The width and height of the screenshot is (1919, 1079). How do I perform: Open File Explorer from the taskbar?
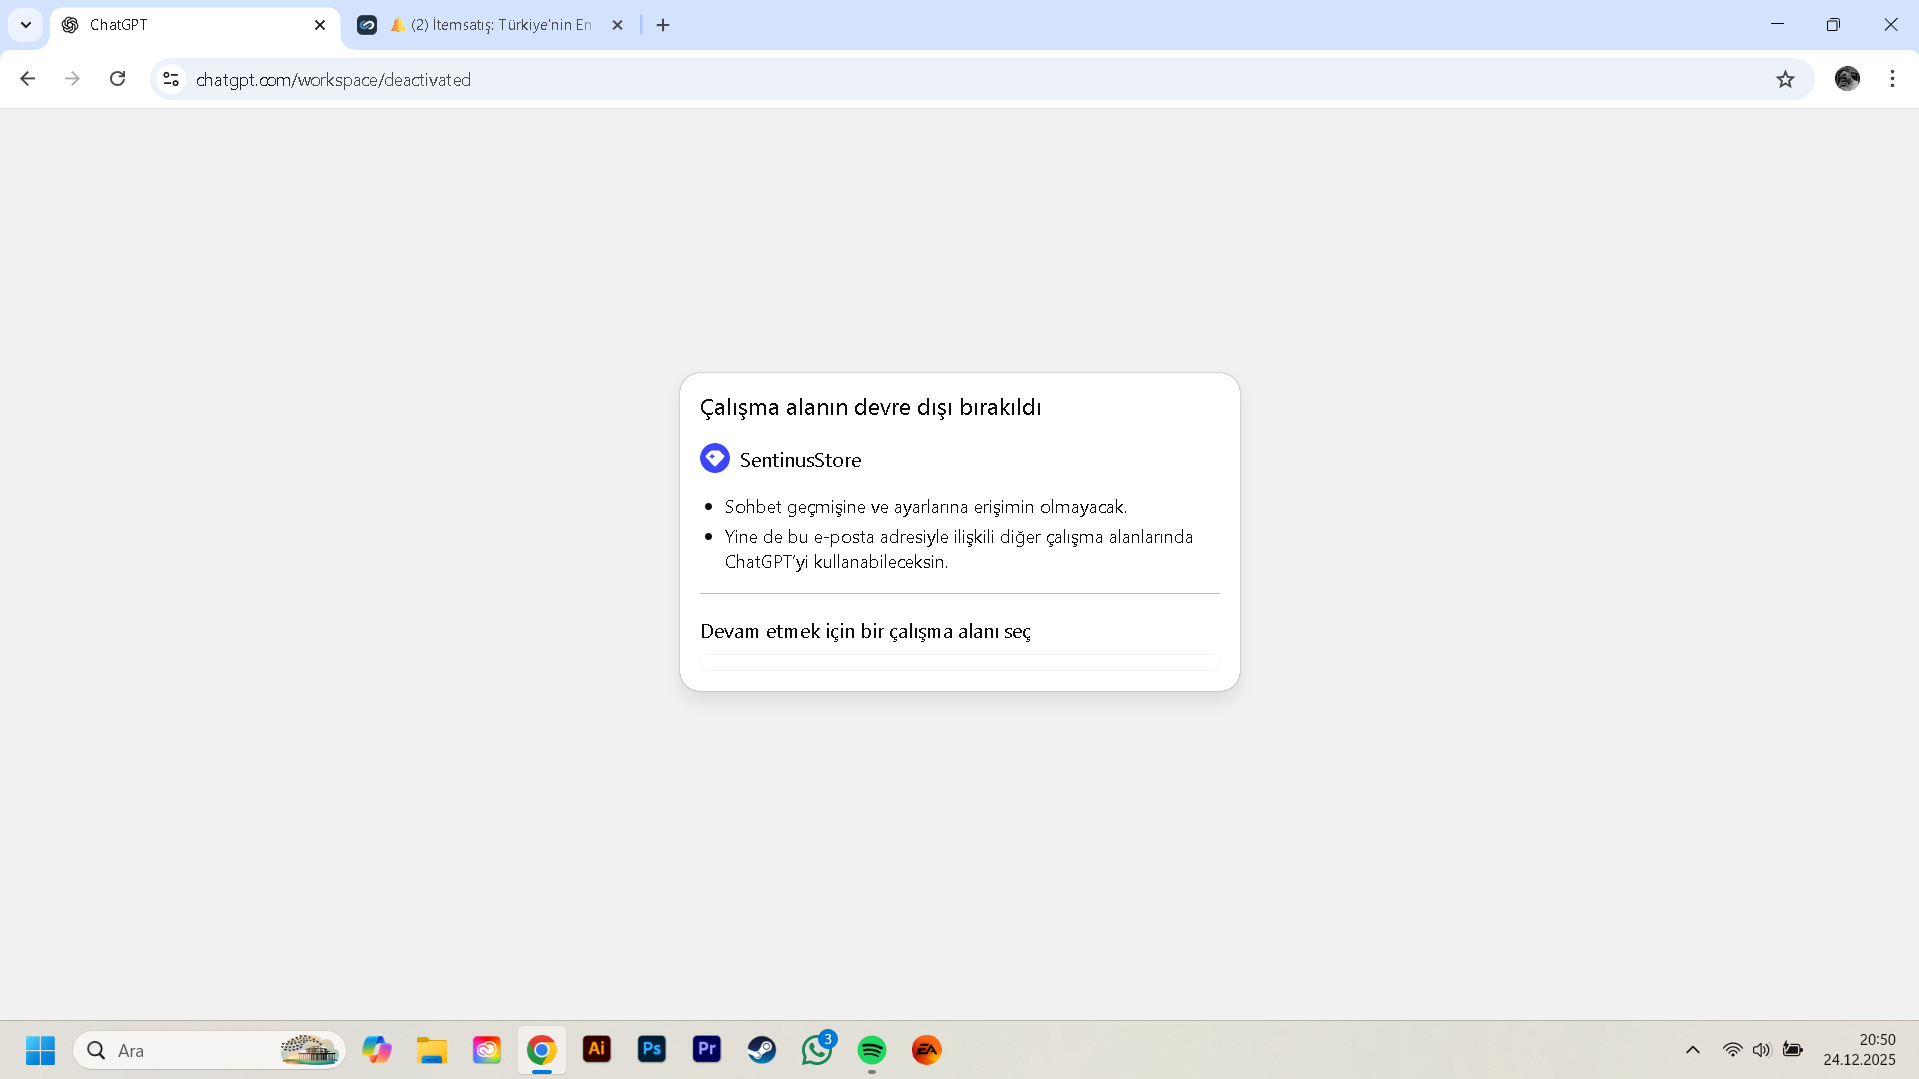point(432,1050)
